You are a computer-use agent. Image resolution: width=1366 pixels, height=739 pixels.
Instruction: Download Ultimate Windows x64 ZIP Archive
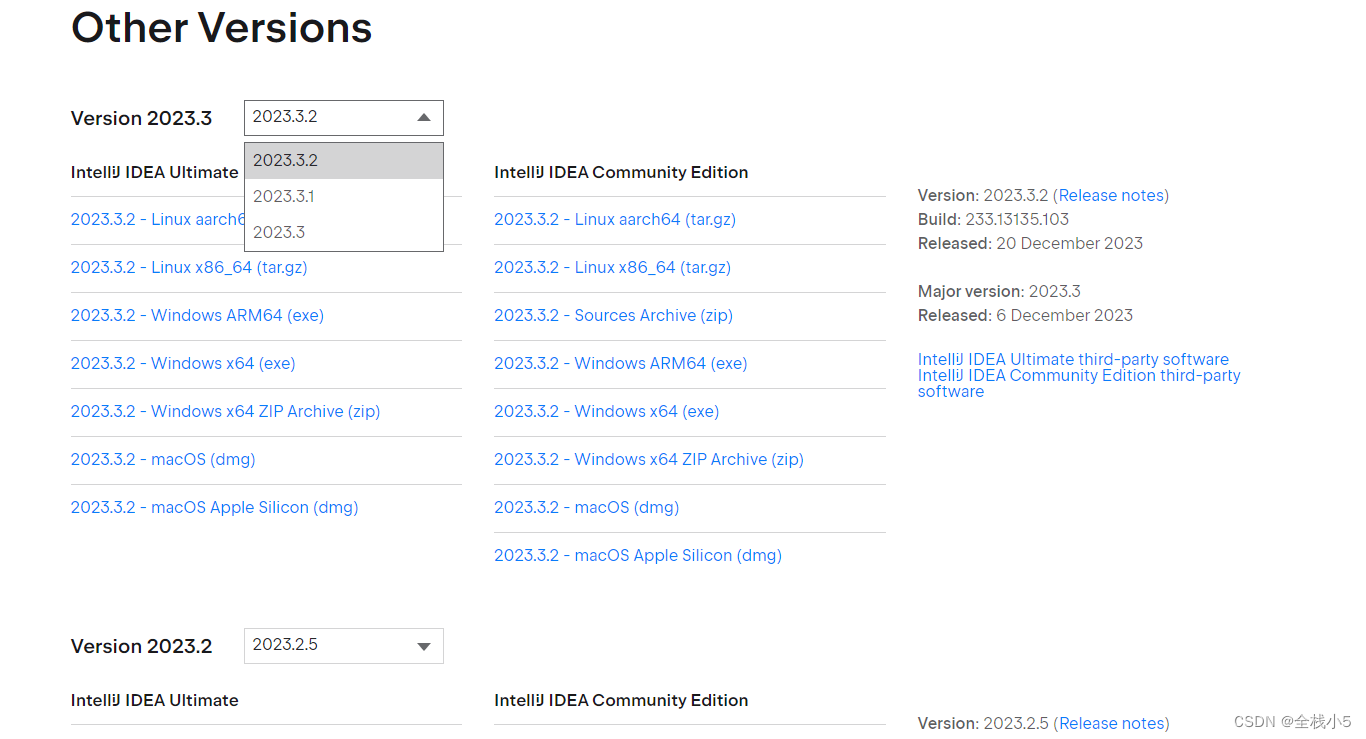225,412
